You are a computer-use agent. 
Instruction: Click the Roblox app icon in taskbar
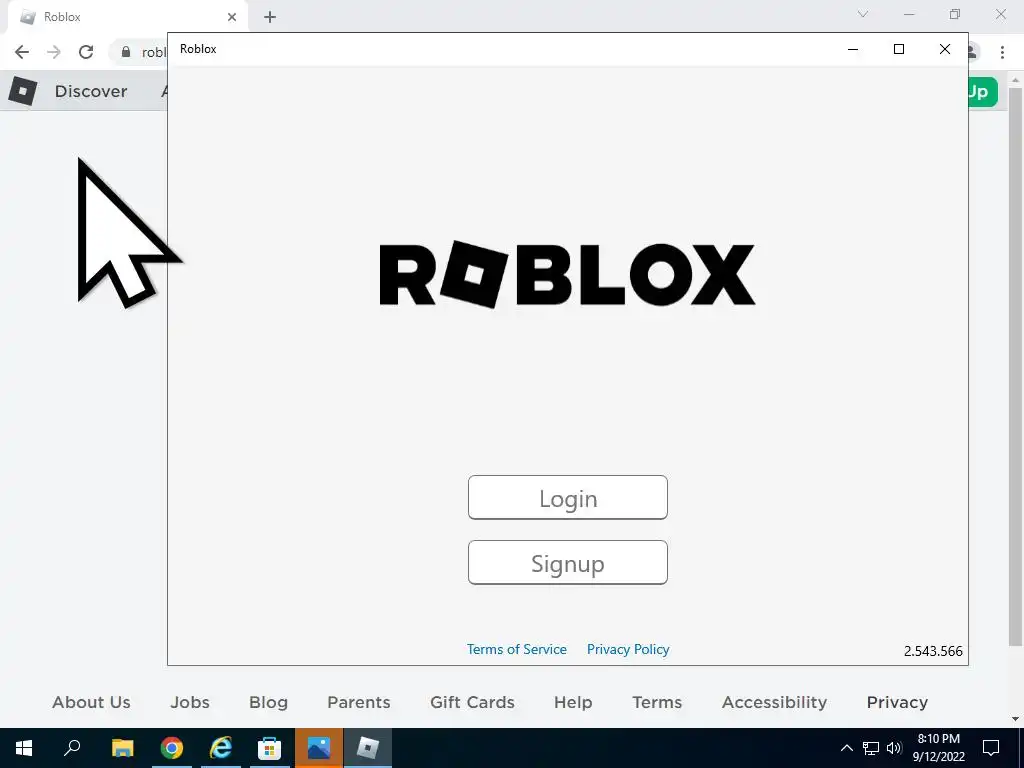pos(368,748)
